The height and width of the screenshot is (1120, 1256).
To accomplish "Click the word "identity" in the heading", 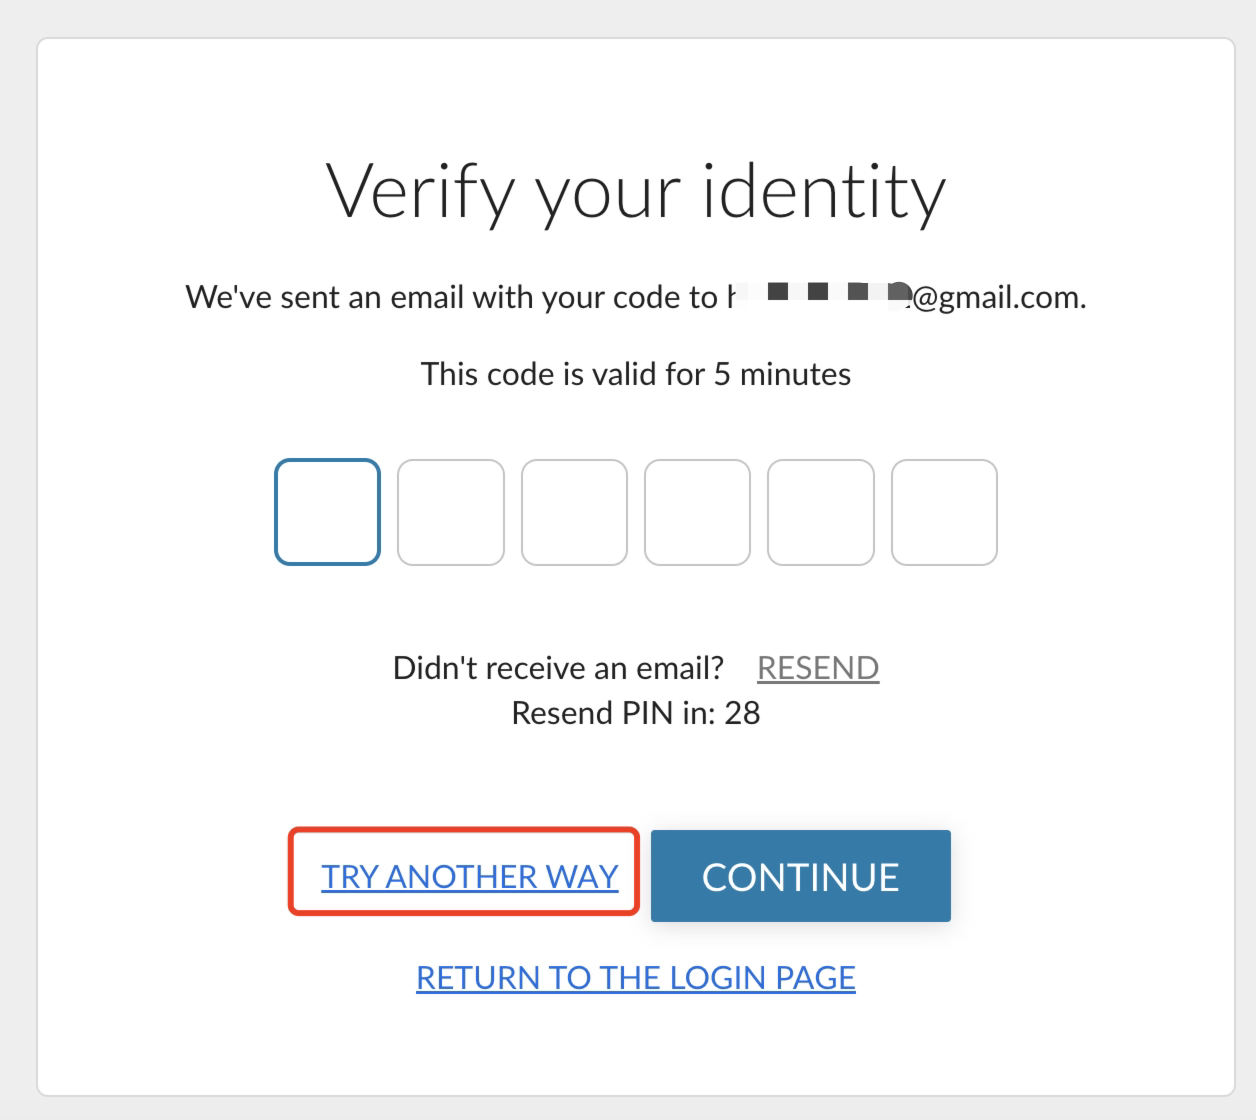I will pyautogui.click(x=824, y=192).
